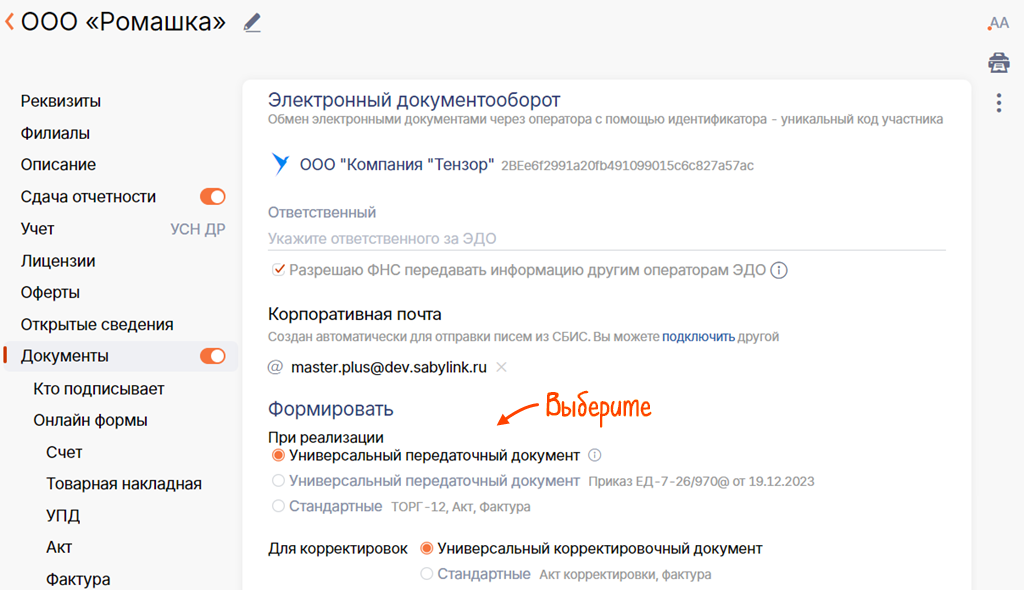The image size is (1024, 590).
Task: Remove the master.plus@dev.sabylink.ru email with X
Action: 502,367
